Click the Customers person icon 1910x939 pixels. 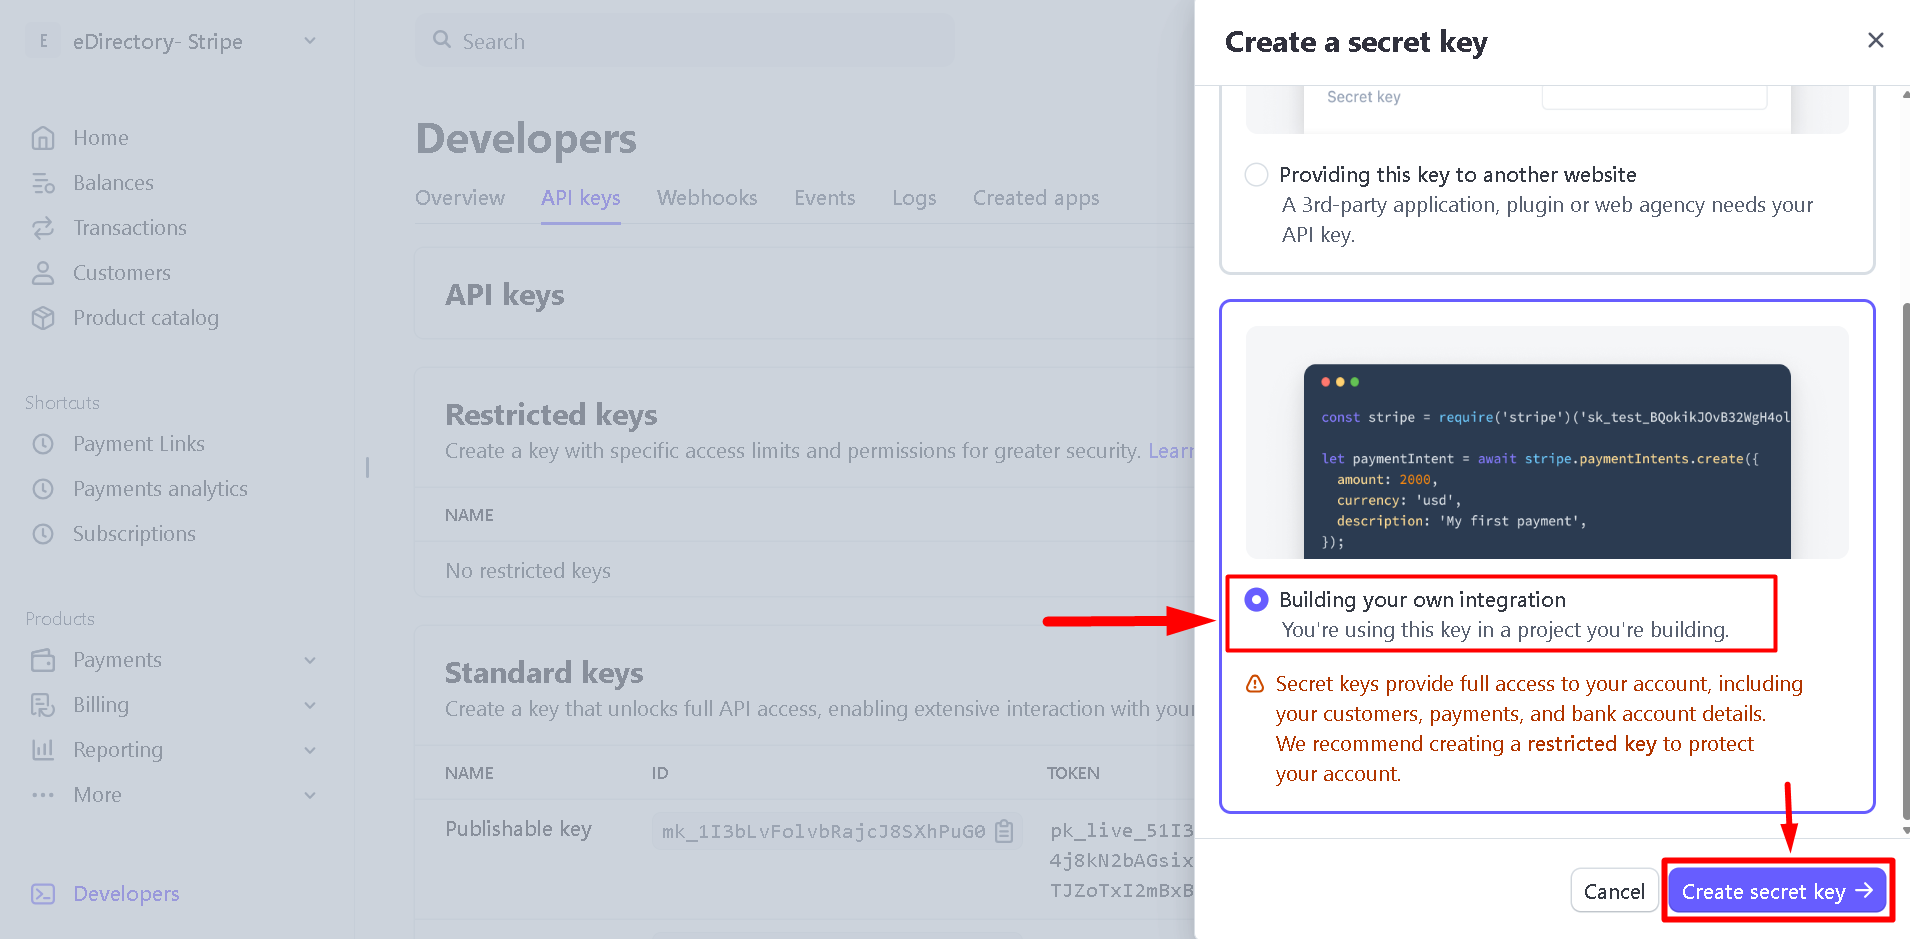43,273
